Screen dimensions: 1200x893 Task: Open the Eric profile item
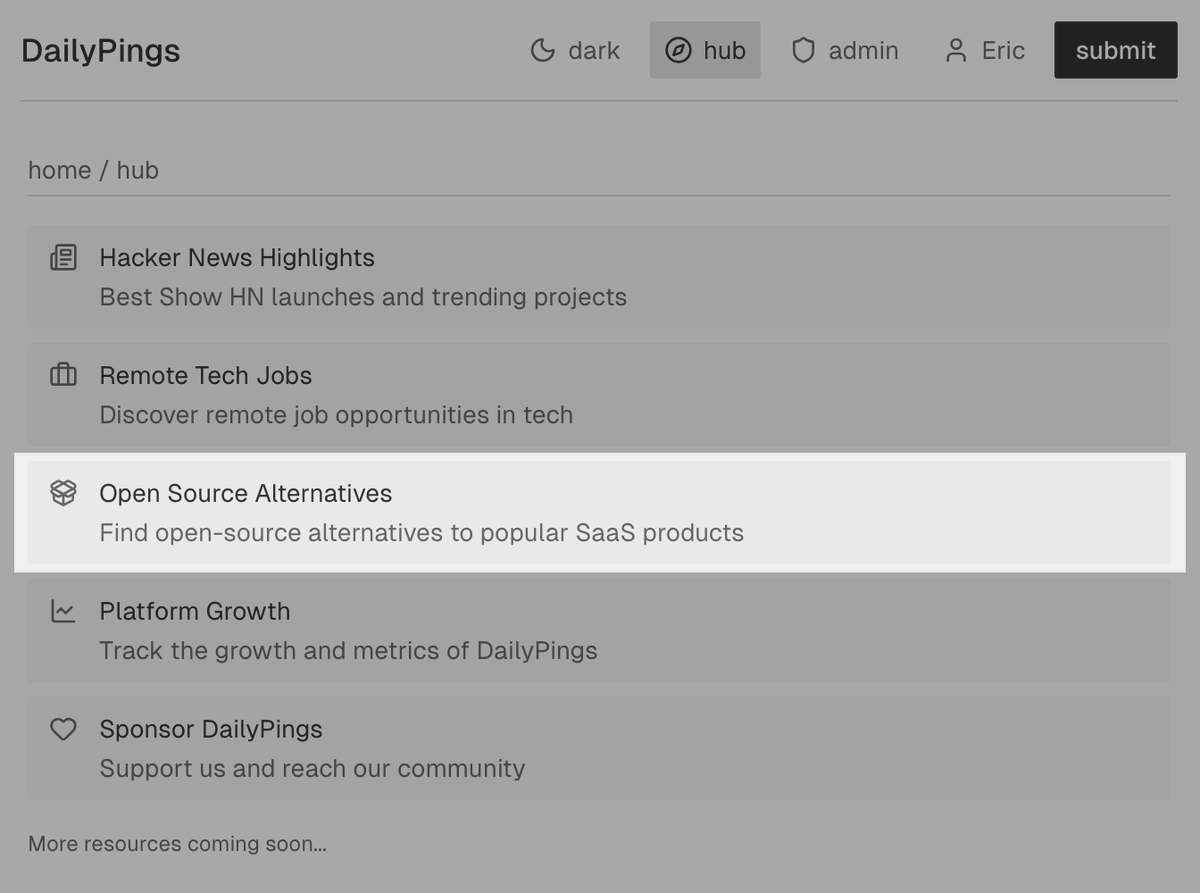coord(985,50)
